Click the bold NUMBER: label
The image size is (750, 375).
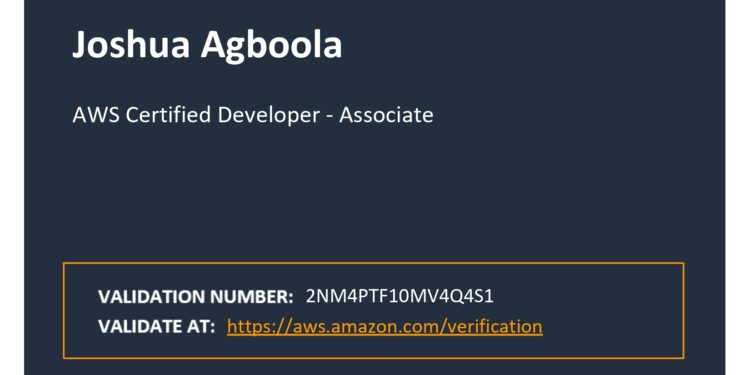point(252,297)
